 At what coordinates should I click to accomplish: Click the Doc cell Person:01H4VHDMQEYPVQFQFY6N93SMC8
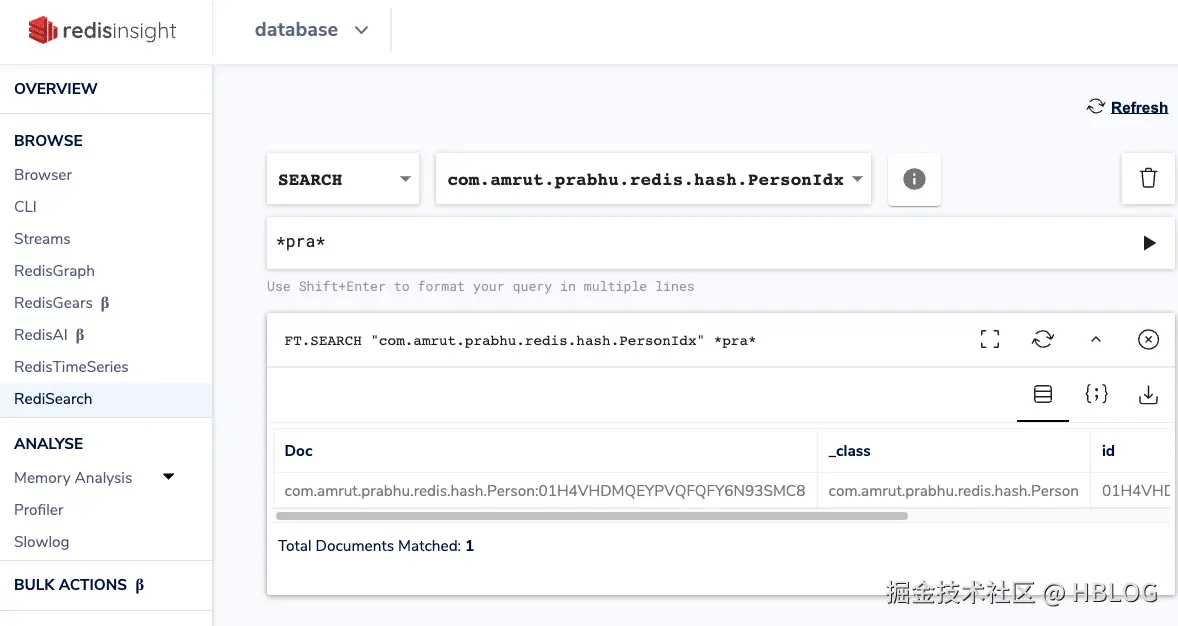pyautogui.click(x=545, y=491)
